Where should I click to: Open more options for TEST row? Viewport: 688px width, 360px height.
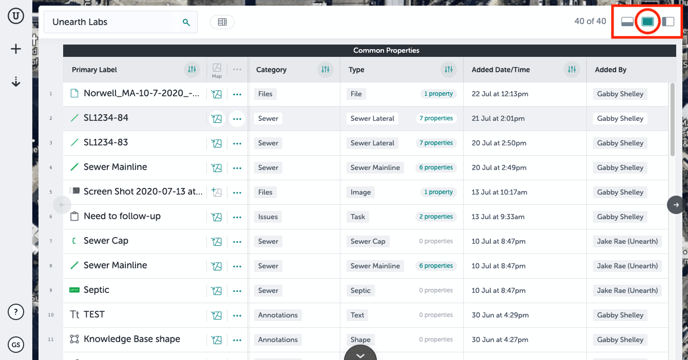click(237, 316)
